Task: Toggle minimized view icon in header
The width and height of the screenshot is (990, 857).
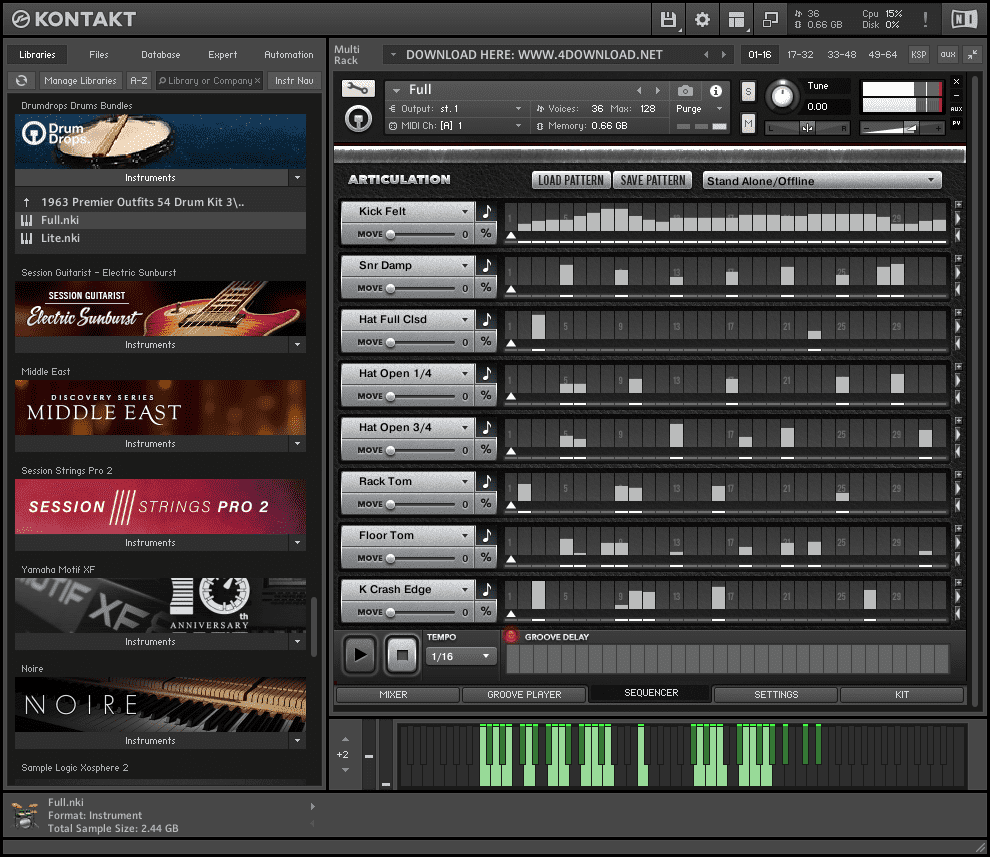Action: click(770, 20)
